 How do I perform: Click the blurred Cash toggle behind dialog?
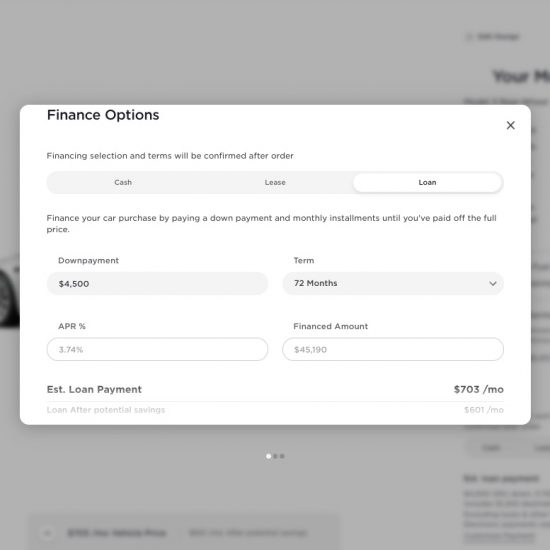pos(491,448)
